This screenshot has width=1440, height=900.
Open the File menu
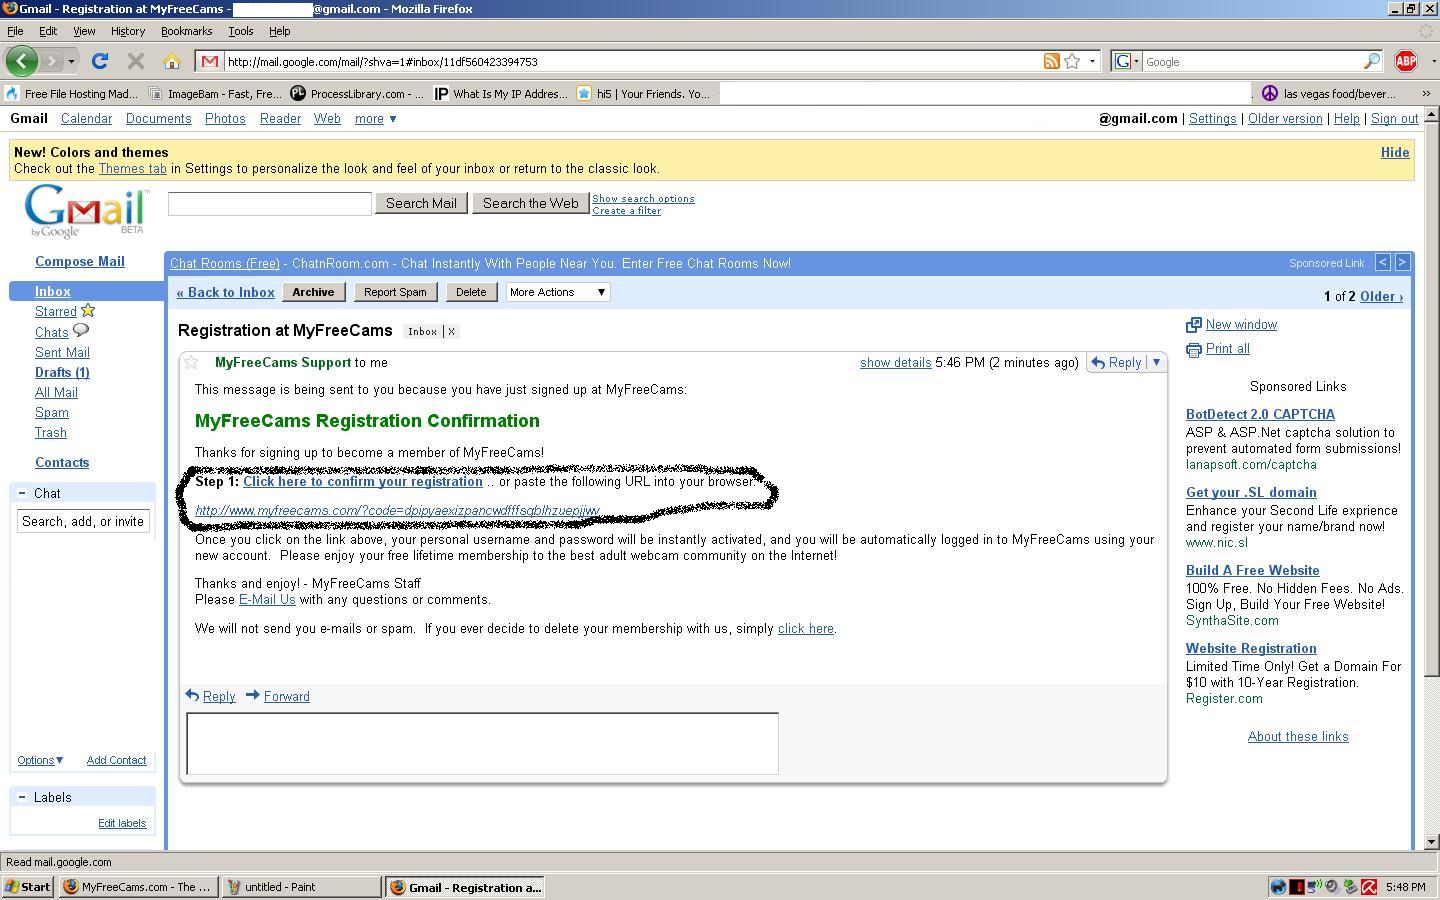click(15, 31)
